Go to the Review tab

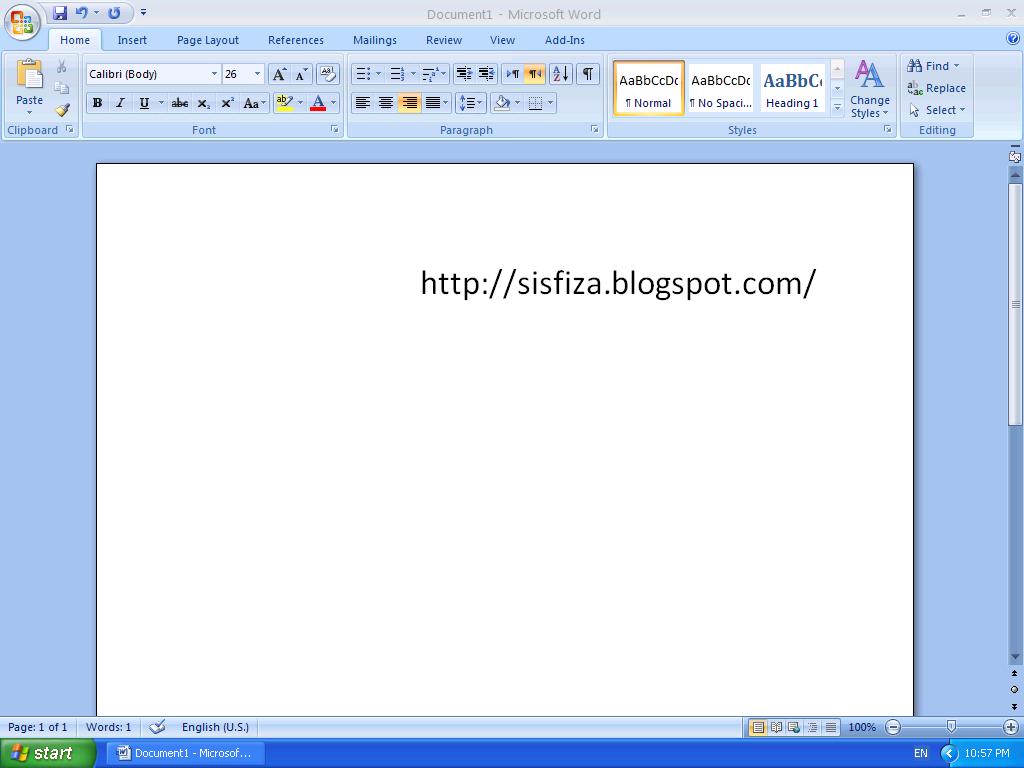[x=444, y=40]
